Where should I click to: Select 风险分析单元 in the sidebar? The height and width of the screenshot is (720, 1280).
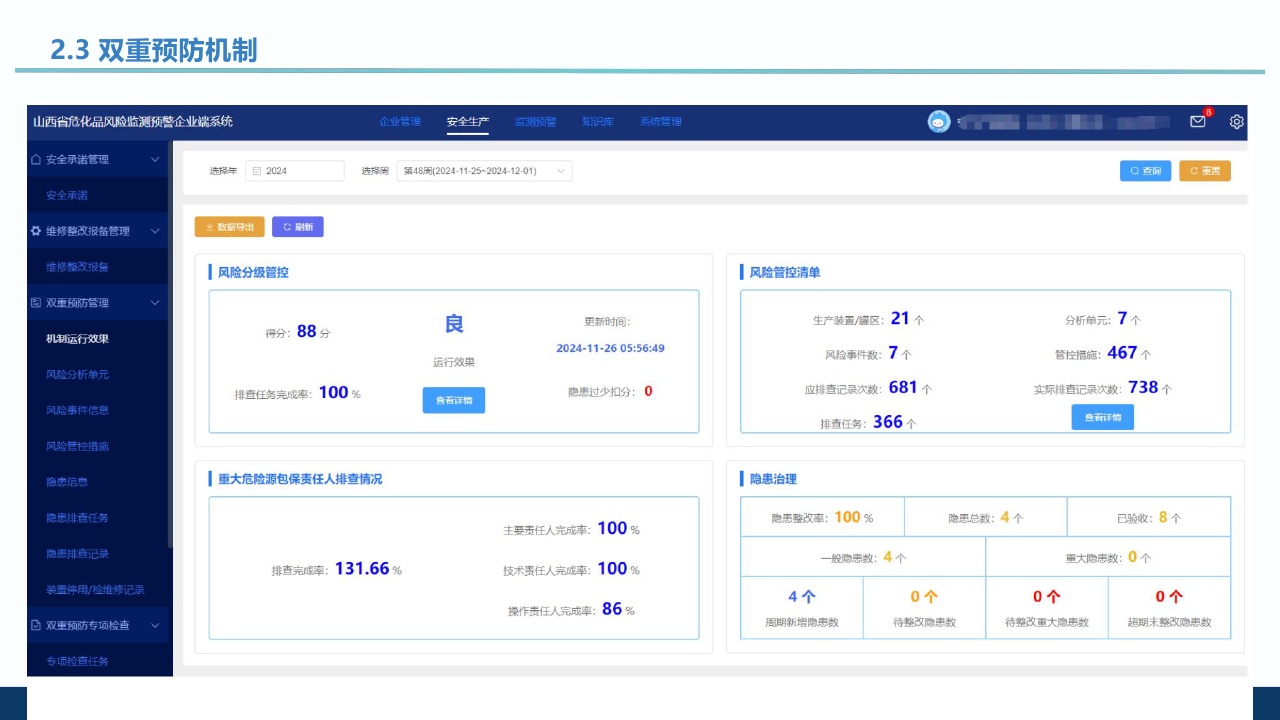pos(77,374)
